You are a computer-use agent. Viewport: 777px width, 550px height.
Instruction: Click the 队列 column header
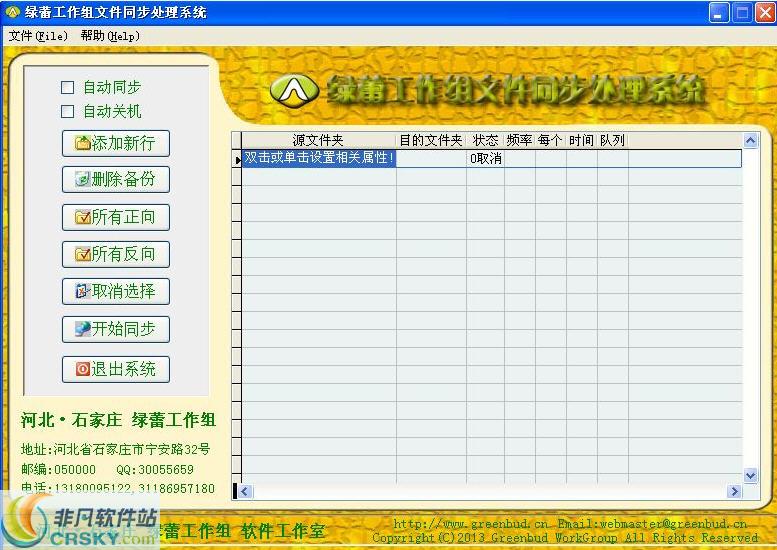612,140
